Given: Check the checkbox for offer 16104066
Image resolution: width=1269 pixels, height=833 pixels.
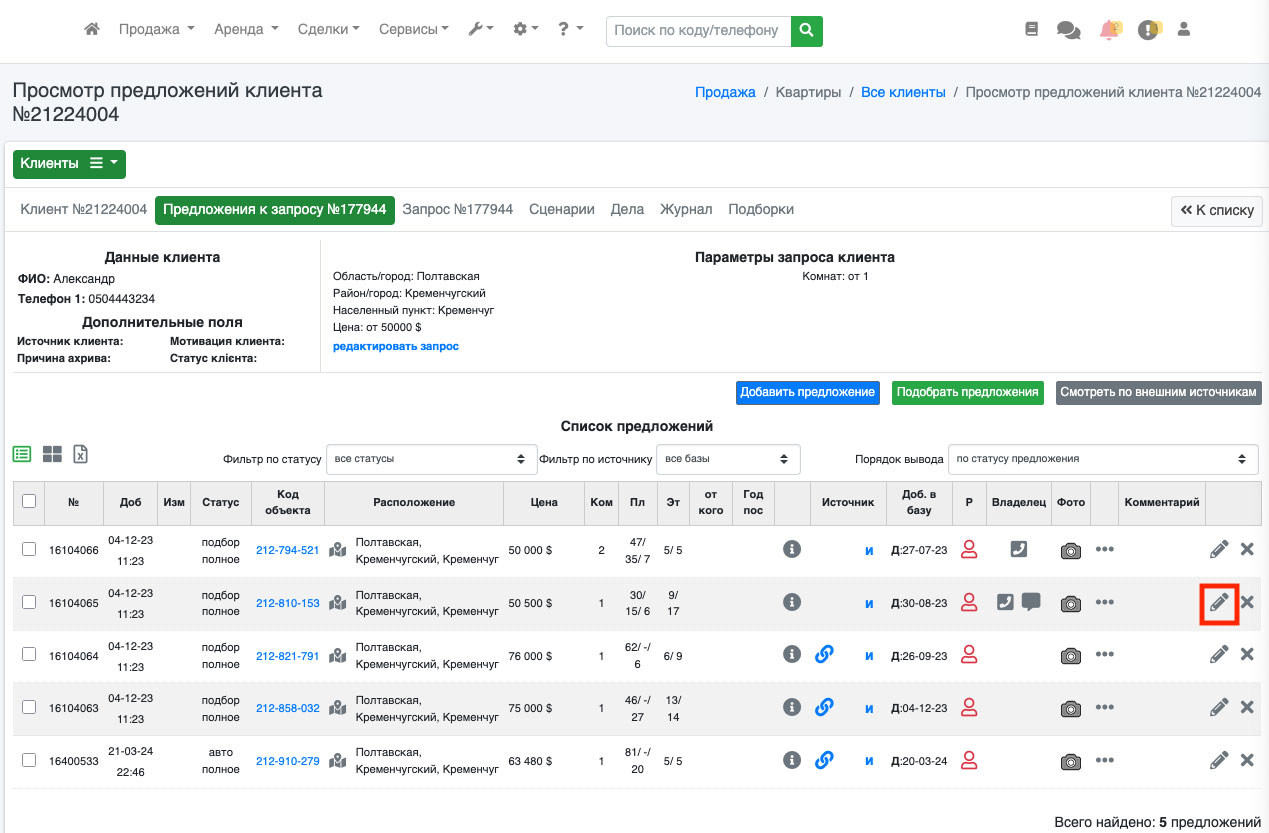Looking at the screenshot, I should pyautogui.click(x=29, y=549).
